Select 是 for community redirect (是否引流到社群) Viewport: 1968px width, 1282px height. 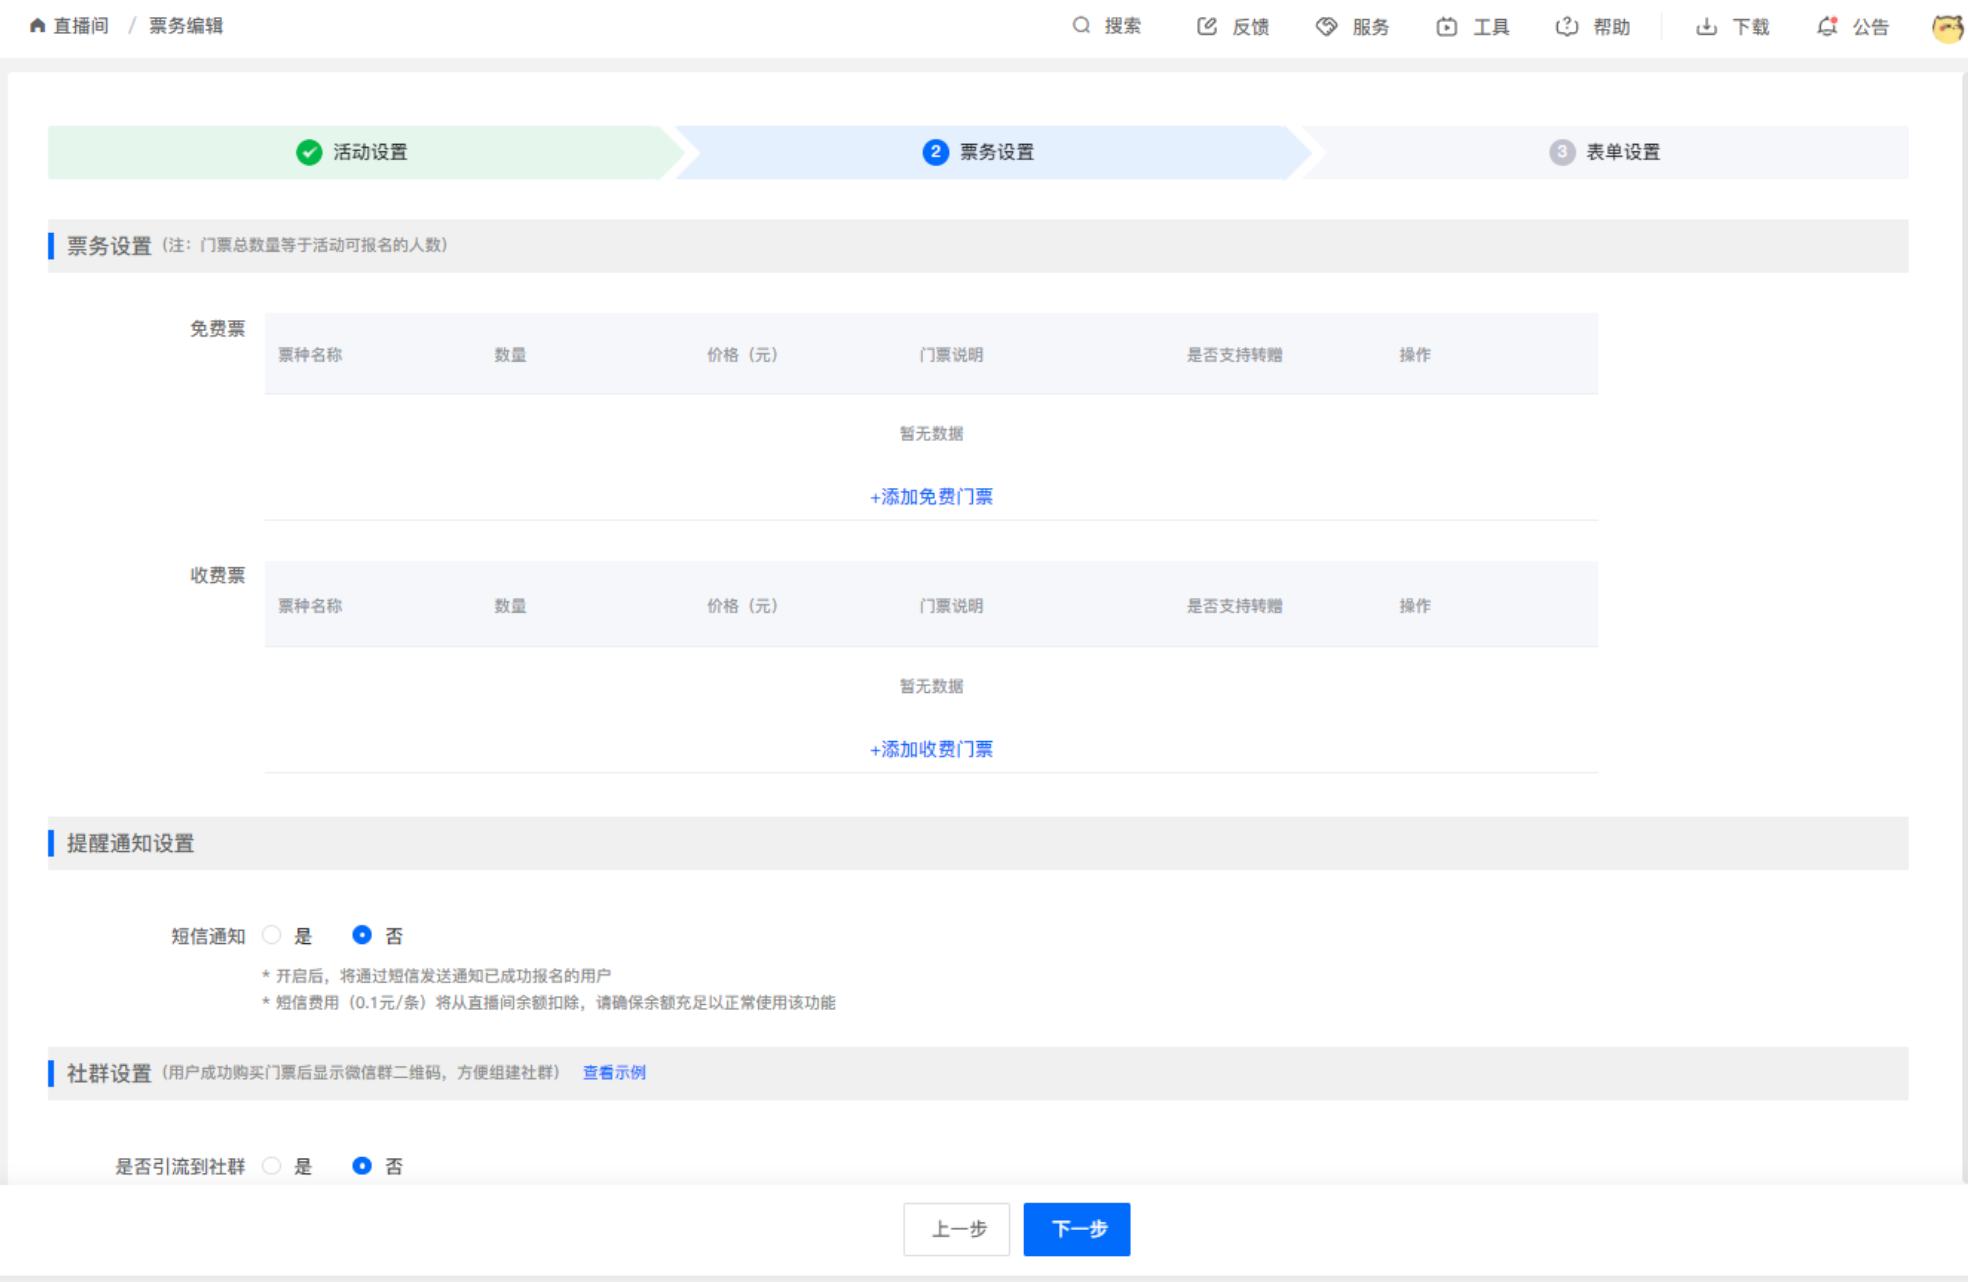point(272,1166)
